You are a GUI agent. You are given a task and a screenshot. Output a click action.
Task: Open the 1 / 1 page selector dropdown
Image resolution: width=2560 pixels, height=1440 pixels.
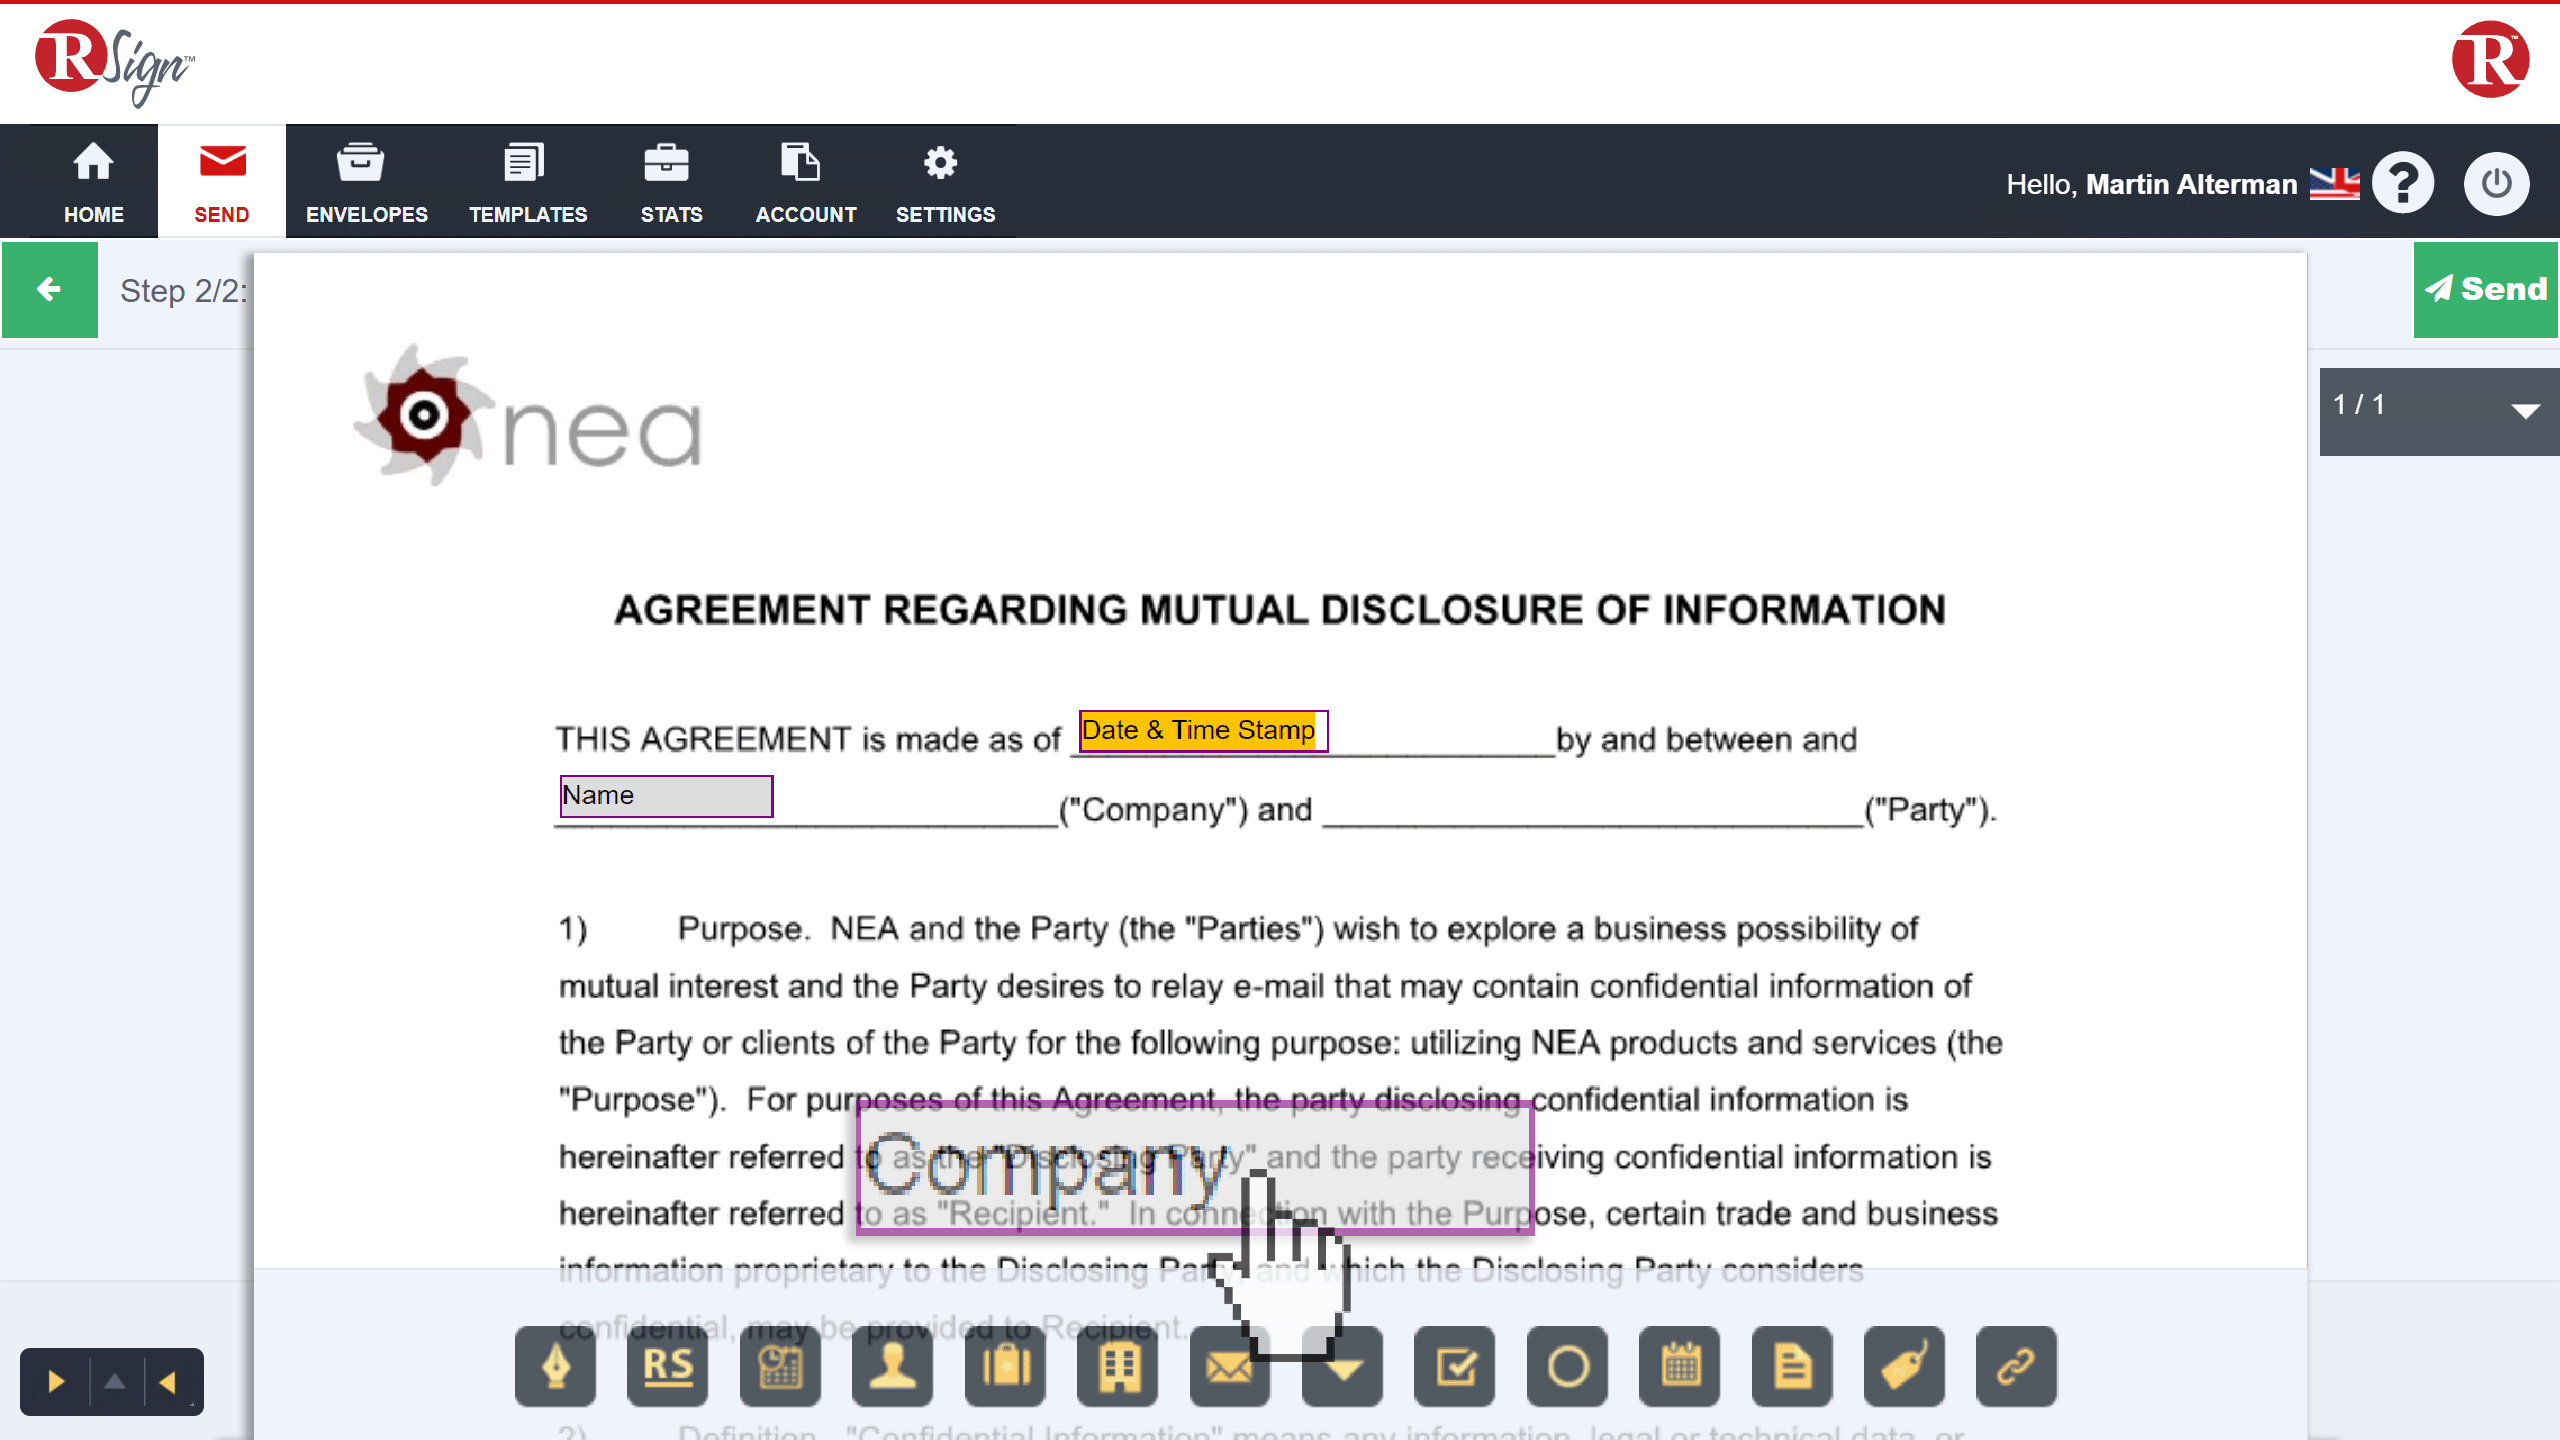click(x=2438, y=411)
